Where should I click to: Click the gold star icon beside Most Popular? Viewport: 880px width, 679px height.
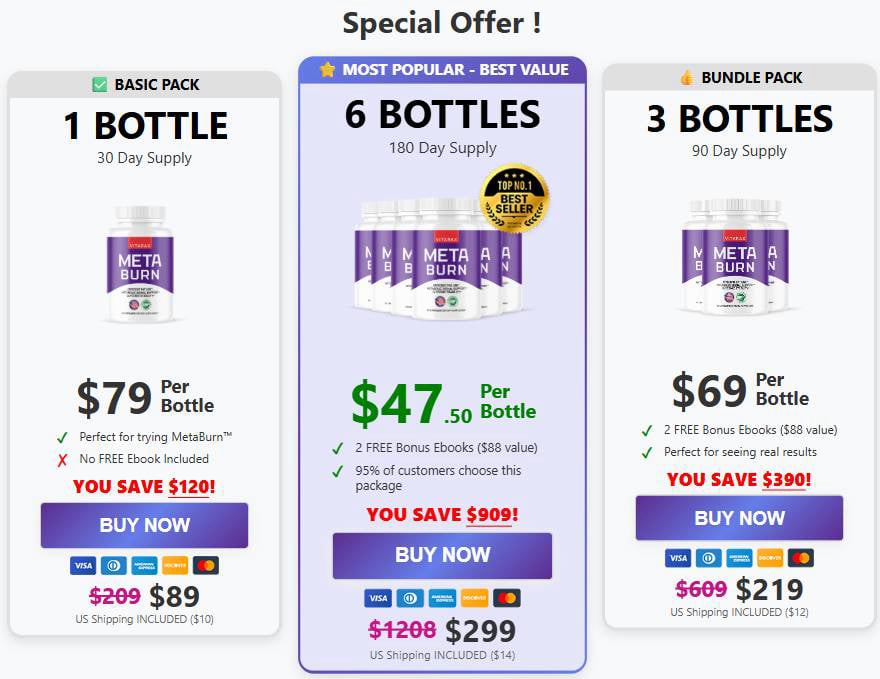(327, 70)
